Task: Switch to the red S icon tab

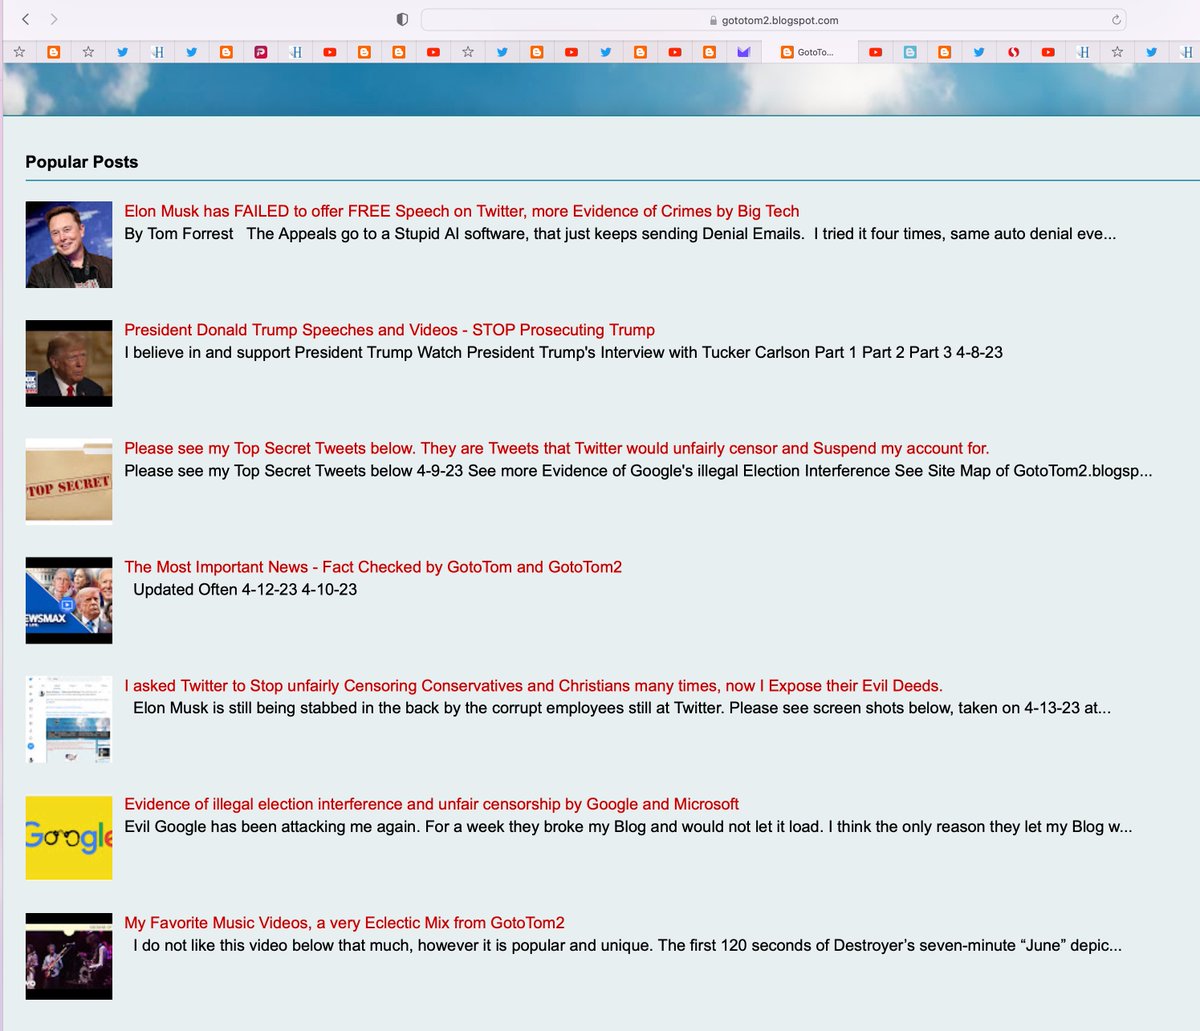Action: click(1013, 52)
